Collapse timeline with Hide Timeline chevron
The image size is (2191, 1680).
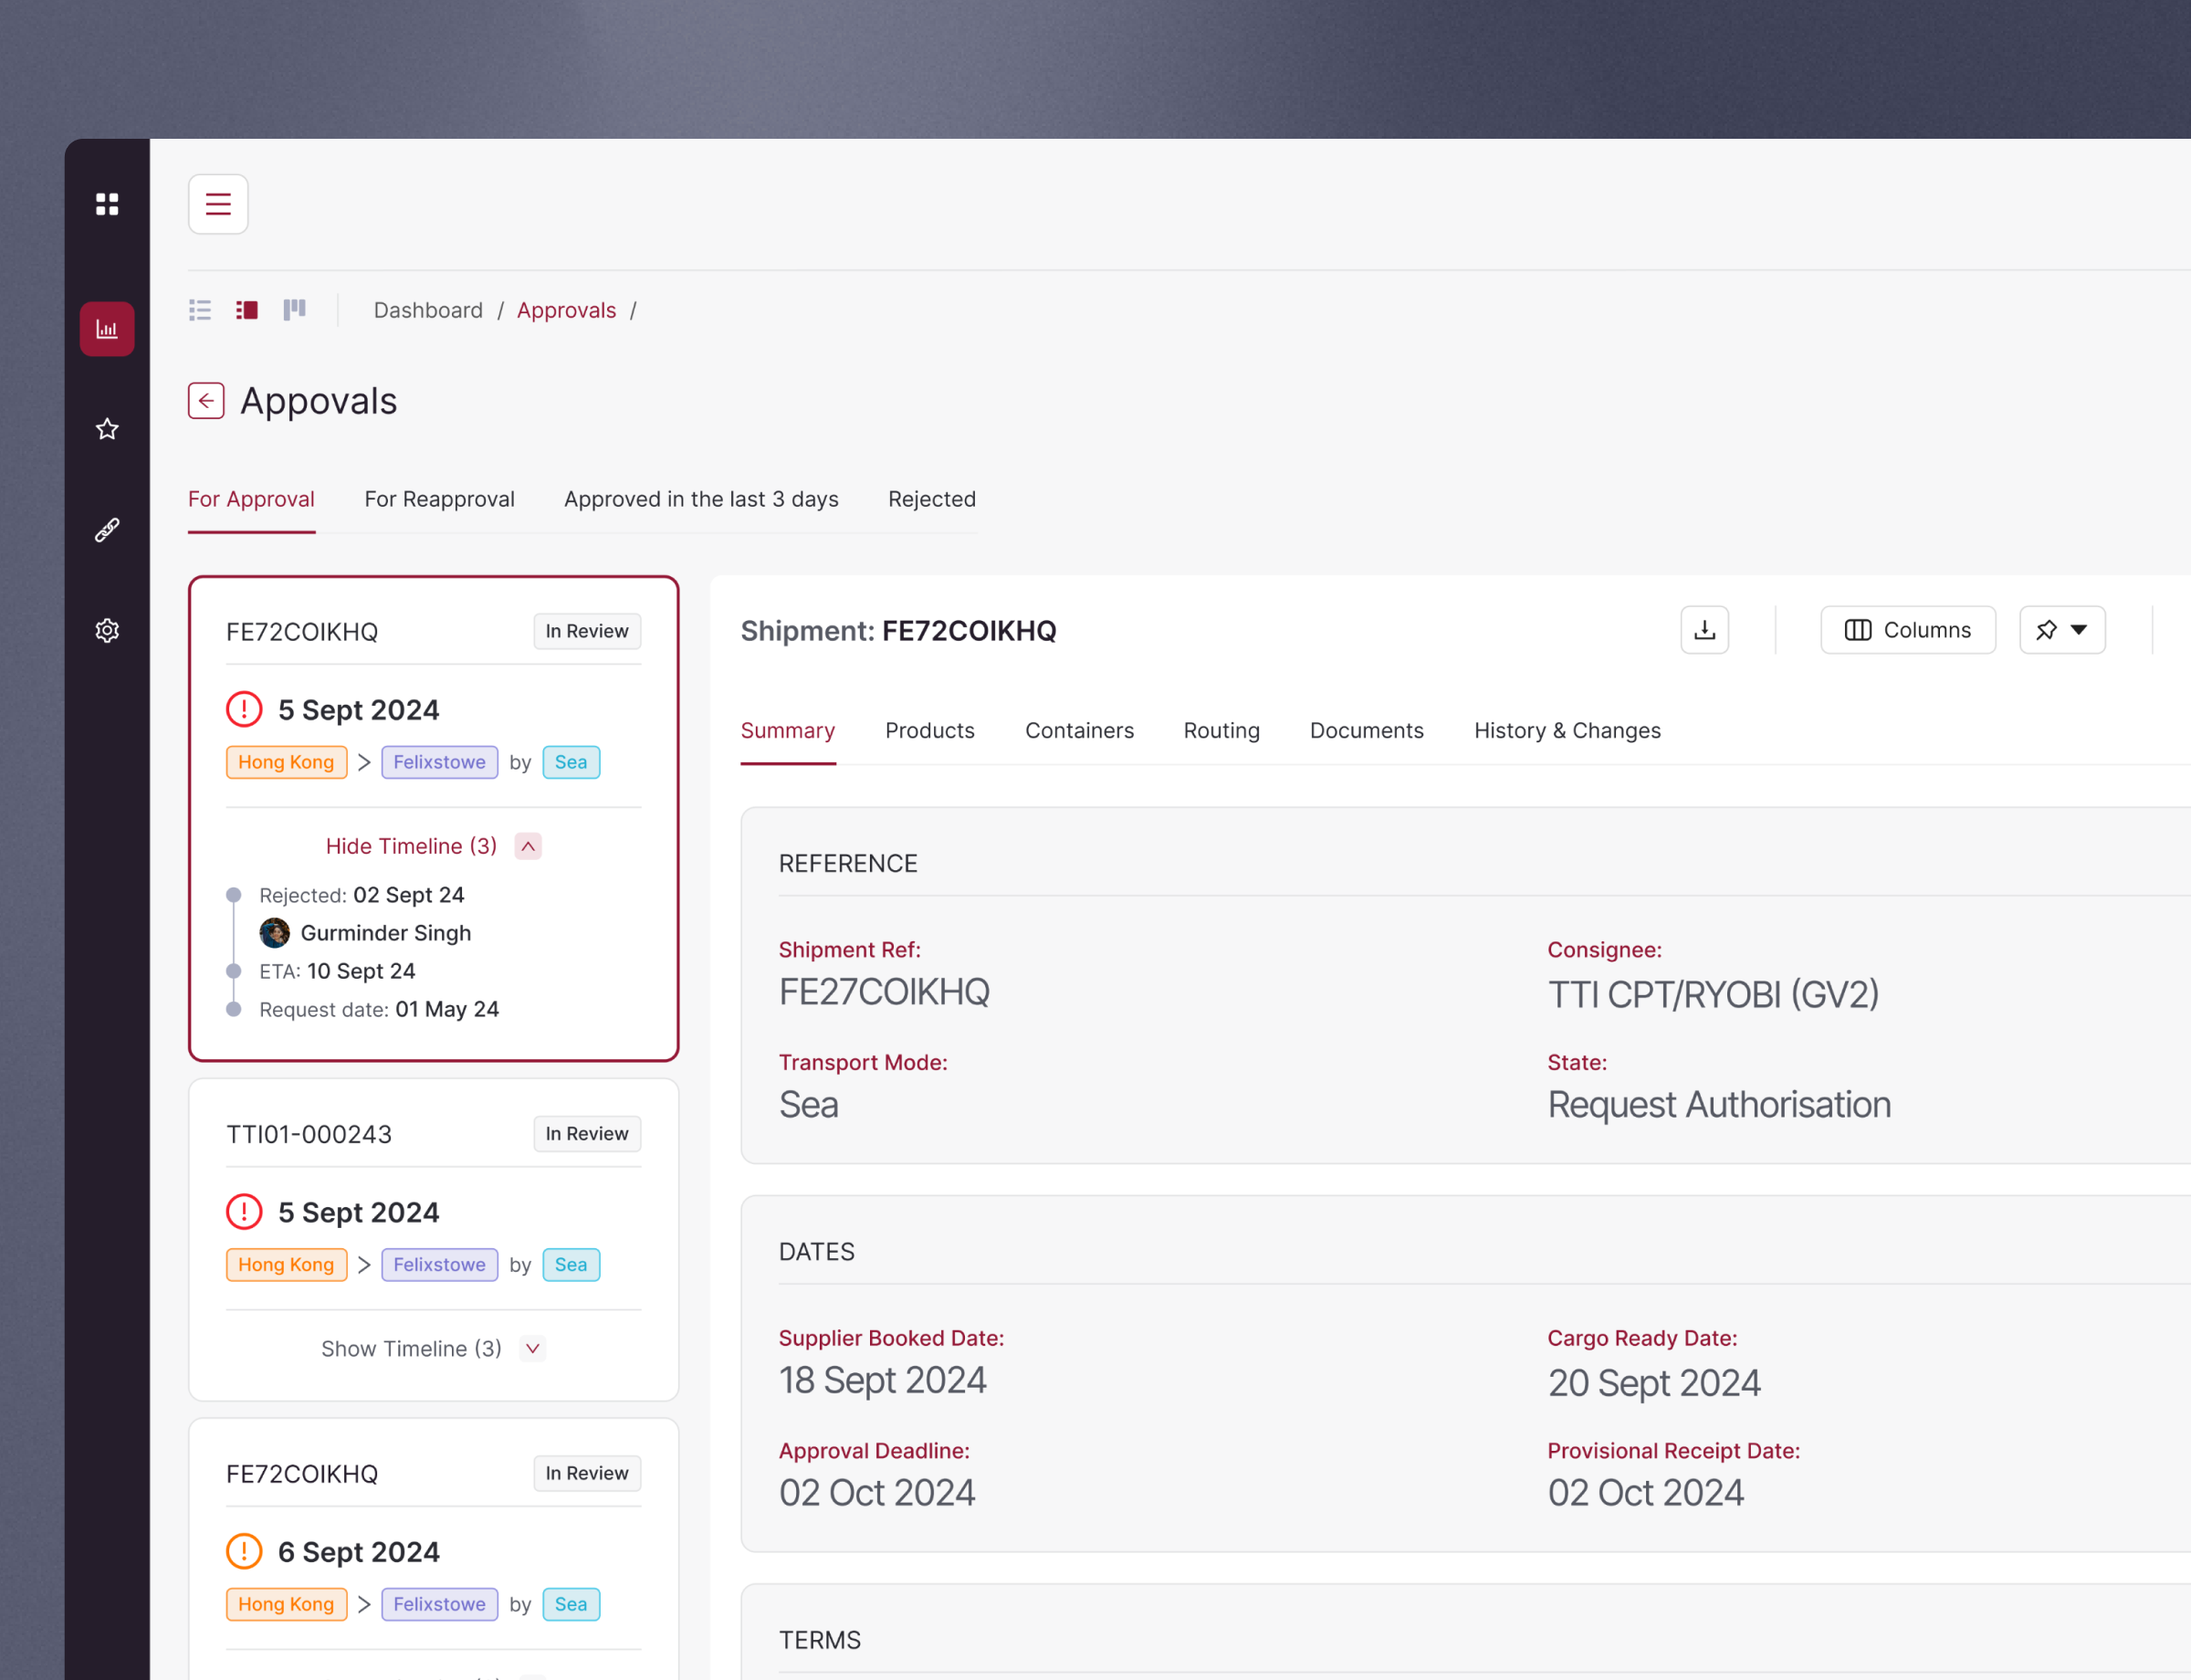(528, 846)
